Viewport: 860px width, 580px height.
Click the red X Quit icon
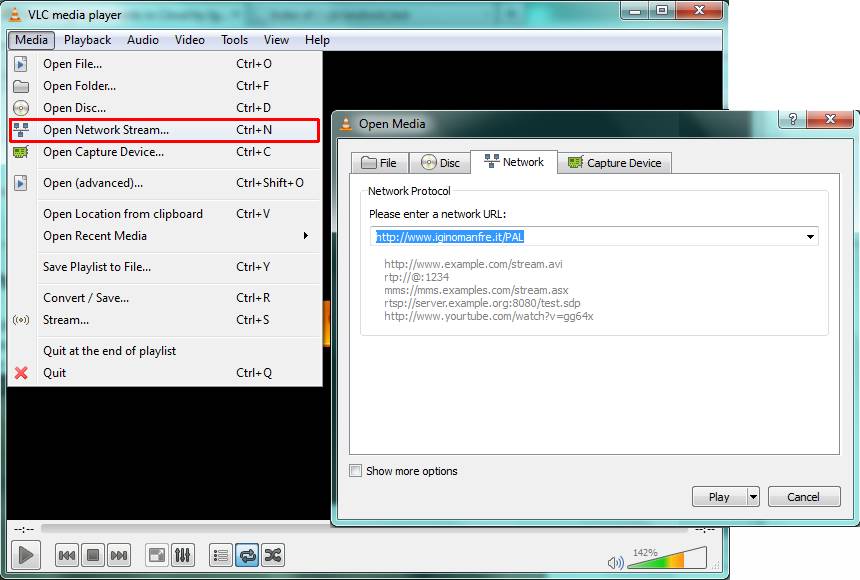(x=21, y=373)
